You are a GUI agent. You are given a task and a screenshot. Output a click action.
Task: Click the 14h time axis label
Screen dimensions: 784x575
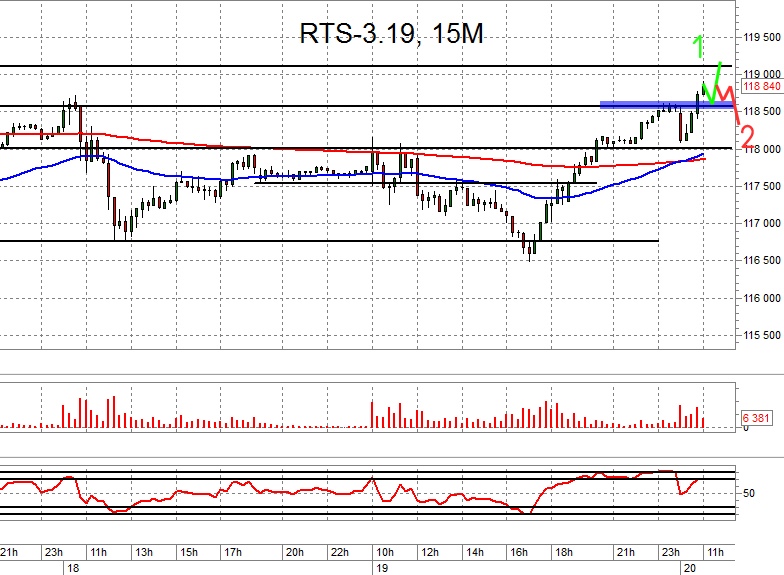475,552
